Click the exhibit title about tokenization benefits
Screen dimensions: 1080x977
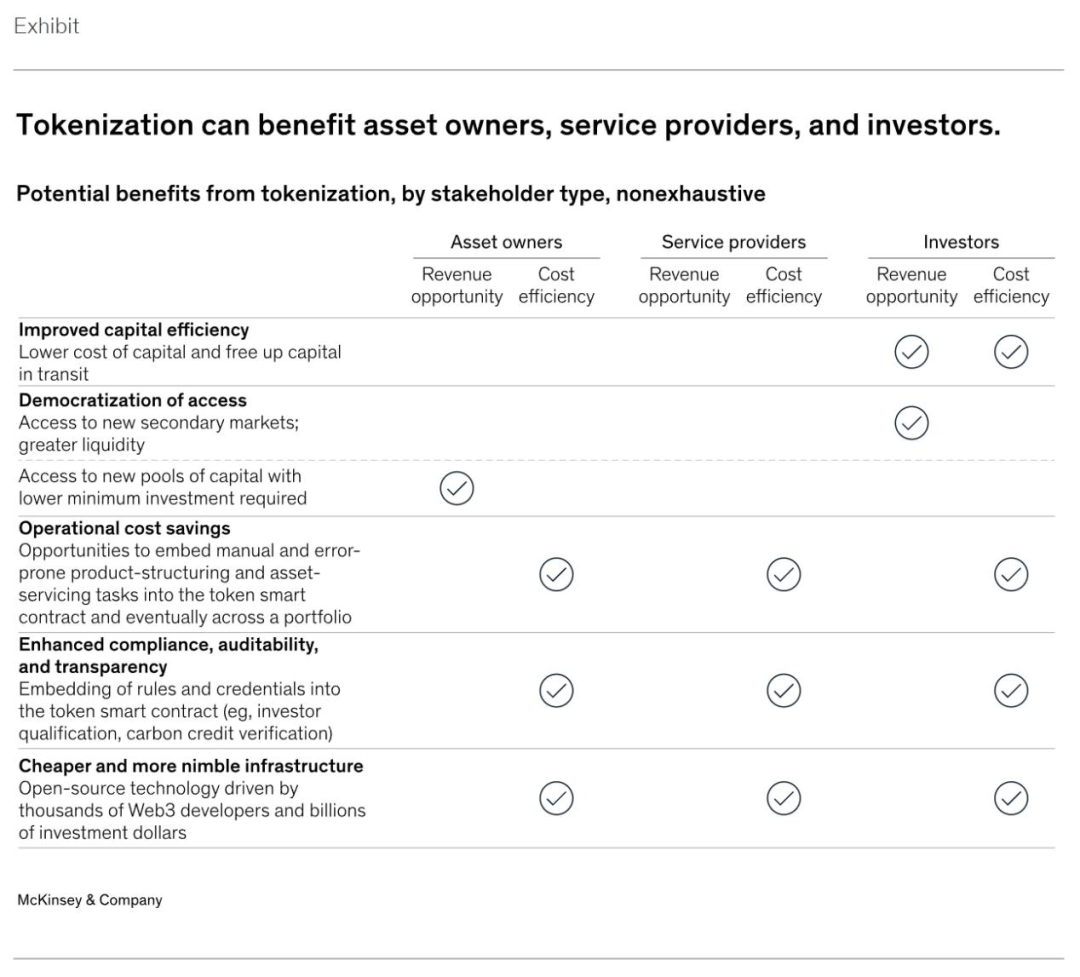(x=509, y=128)
